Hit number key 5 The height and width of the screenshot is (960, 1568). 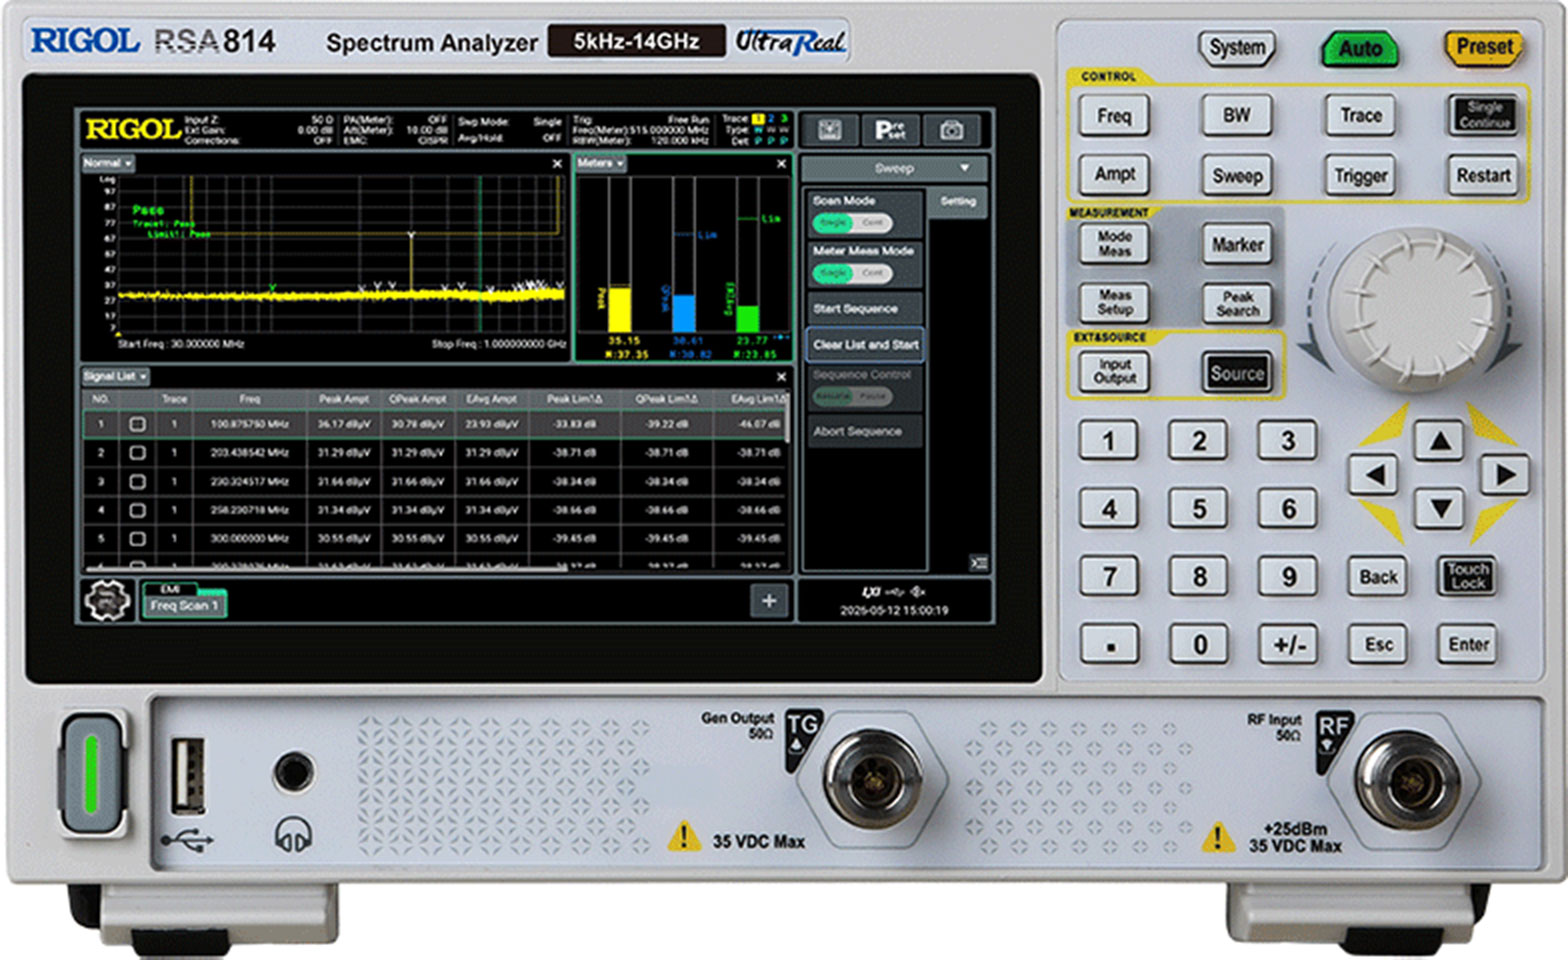1199,509
